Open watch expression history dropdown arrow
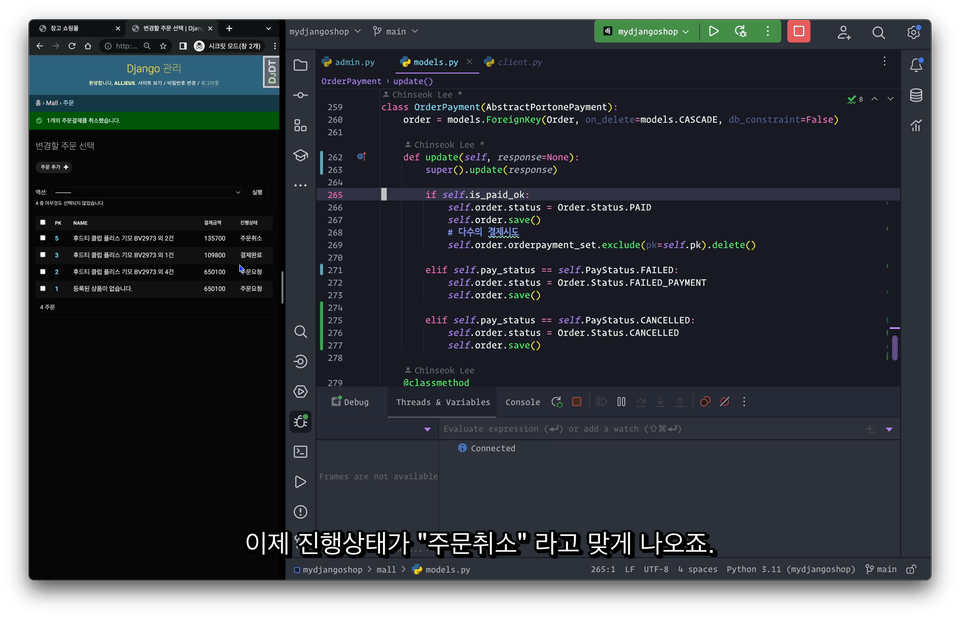 tap(889, 429)
